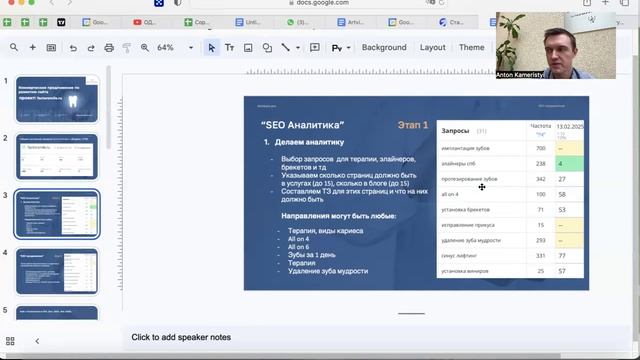Switch to the Untitled docs browser tab
Screen dimensions: 640x360
[248, 22]
